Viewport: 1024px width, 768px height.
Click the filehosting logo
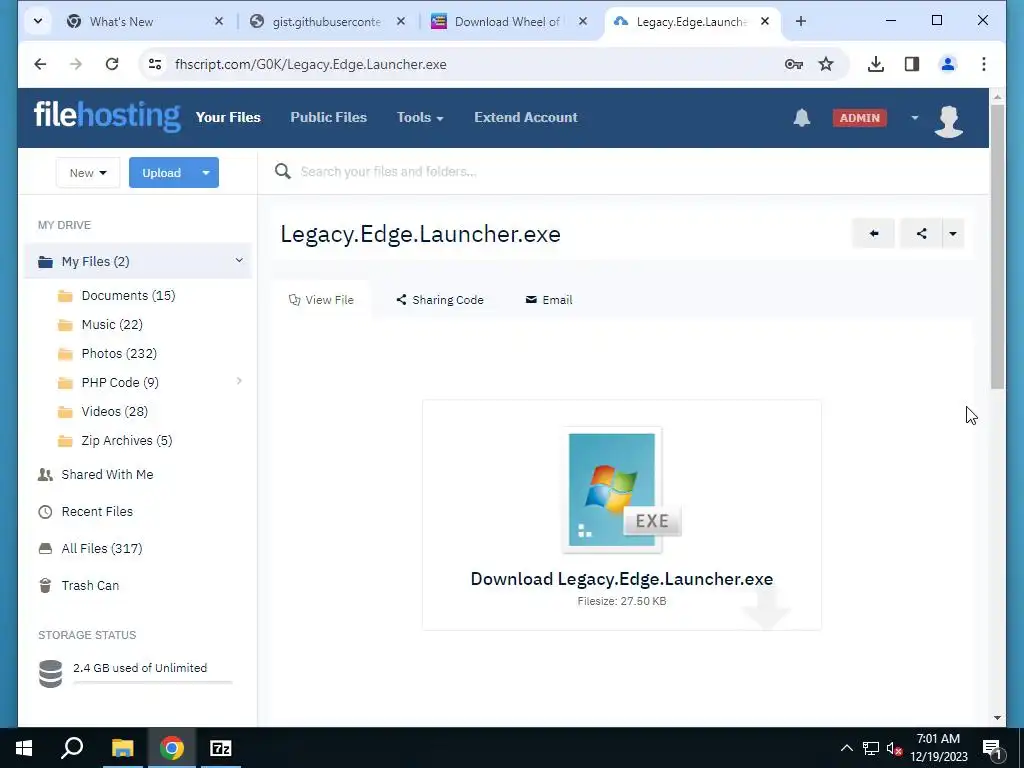tap(107, 116)
